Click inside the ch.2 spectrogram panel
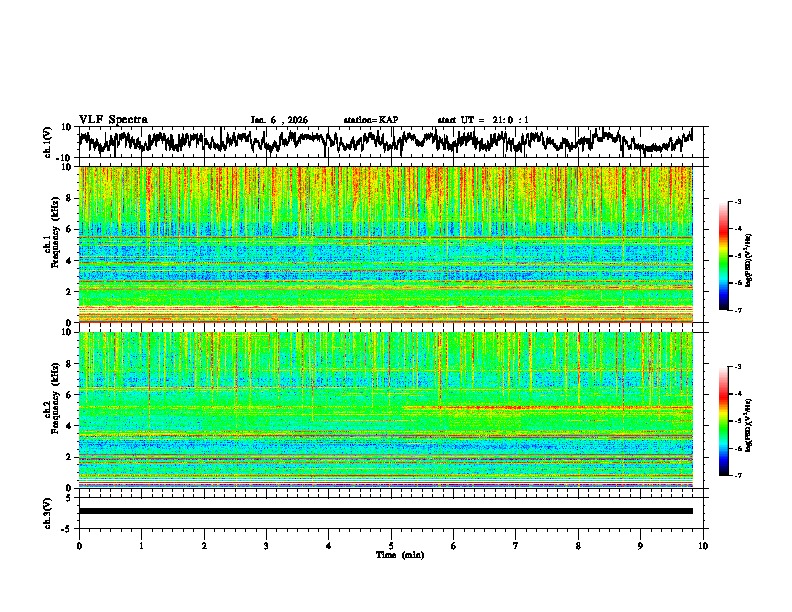 386,410
